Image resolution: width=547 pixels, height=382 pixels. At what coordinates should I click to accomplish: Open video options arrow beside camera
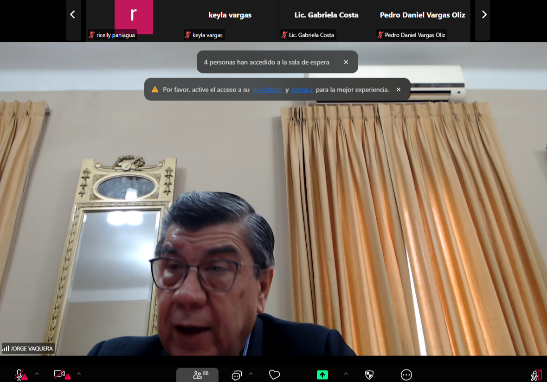tap(79, 374)
